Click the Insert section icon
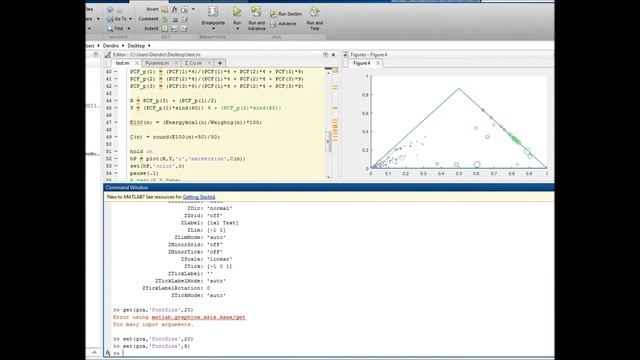 (164, 9)
